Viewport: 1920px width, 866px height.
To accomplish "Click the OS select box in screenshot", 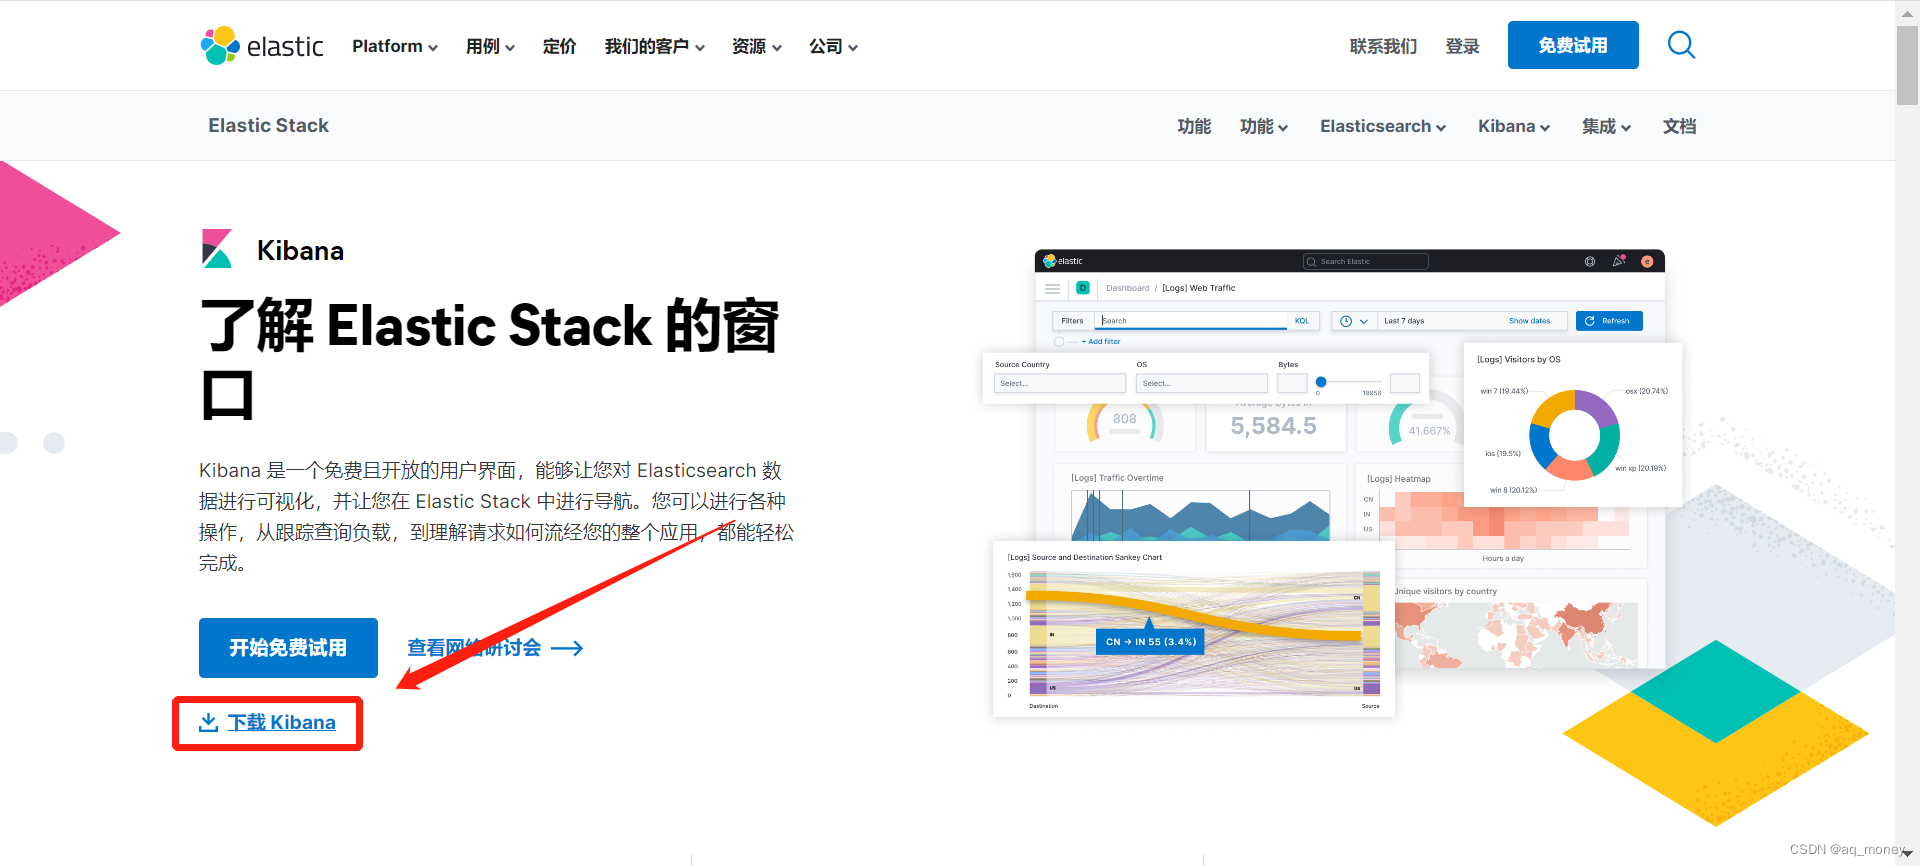I will (x=1202, y=383).
